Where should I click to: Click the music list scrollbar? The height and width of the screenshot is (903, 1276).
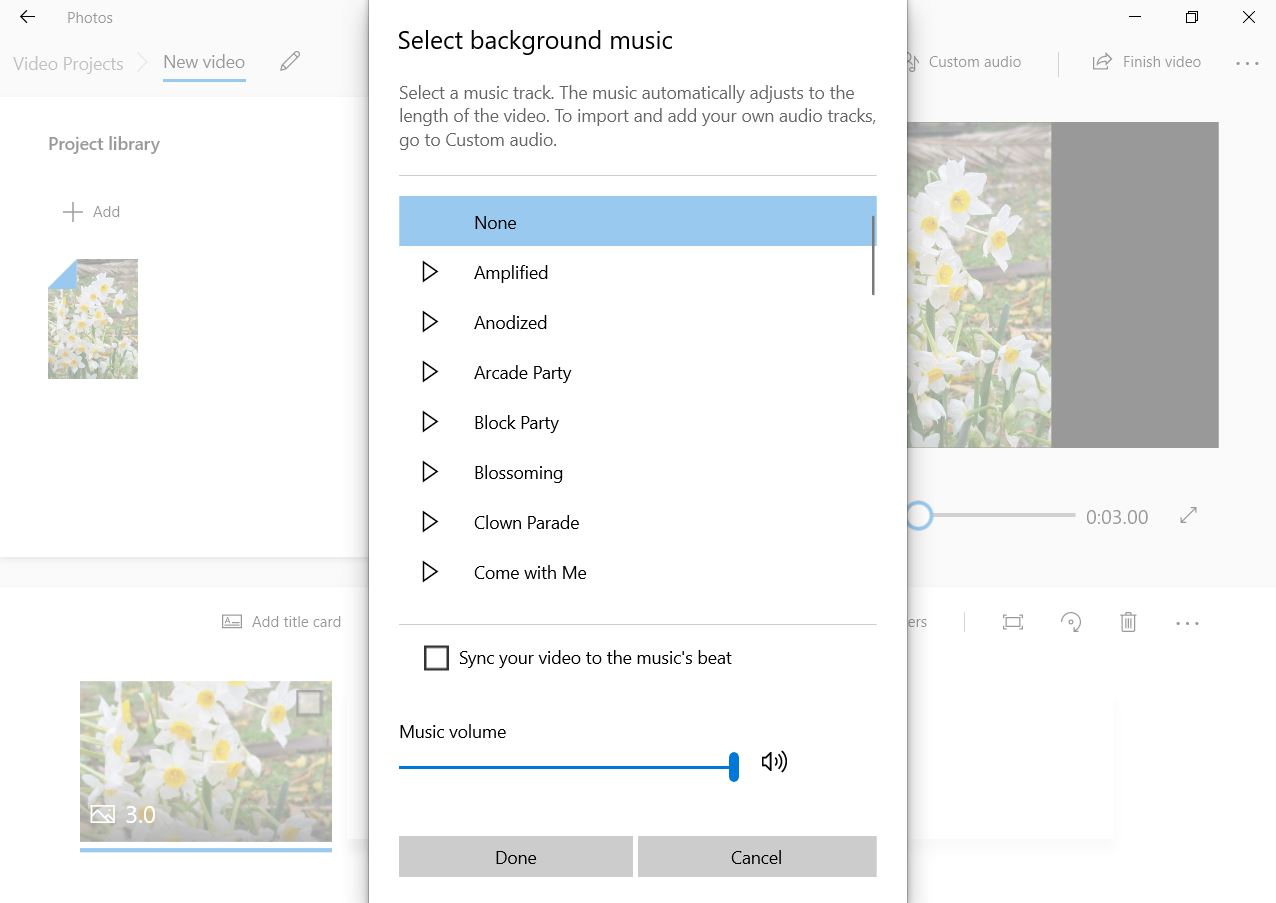(873, 256)
